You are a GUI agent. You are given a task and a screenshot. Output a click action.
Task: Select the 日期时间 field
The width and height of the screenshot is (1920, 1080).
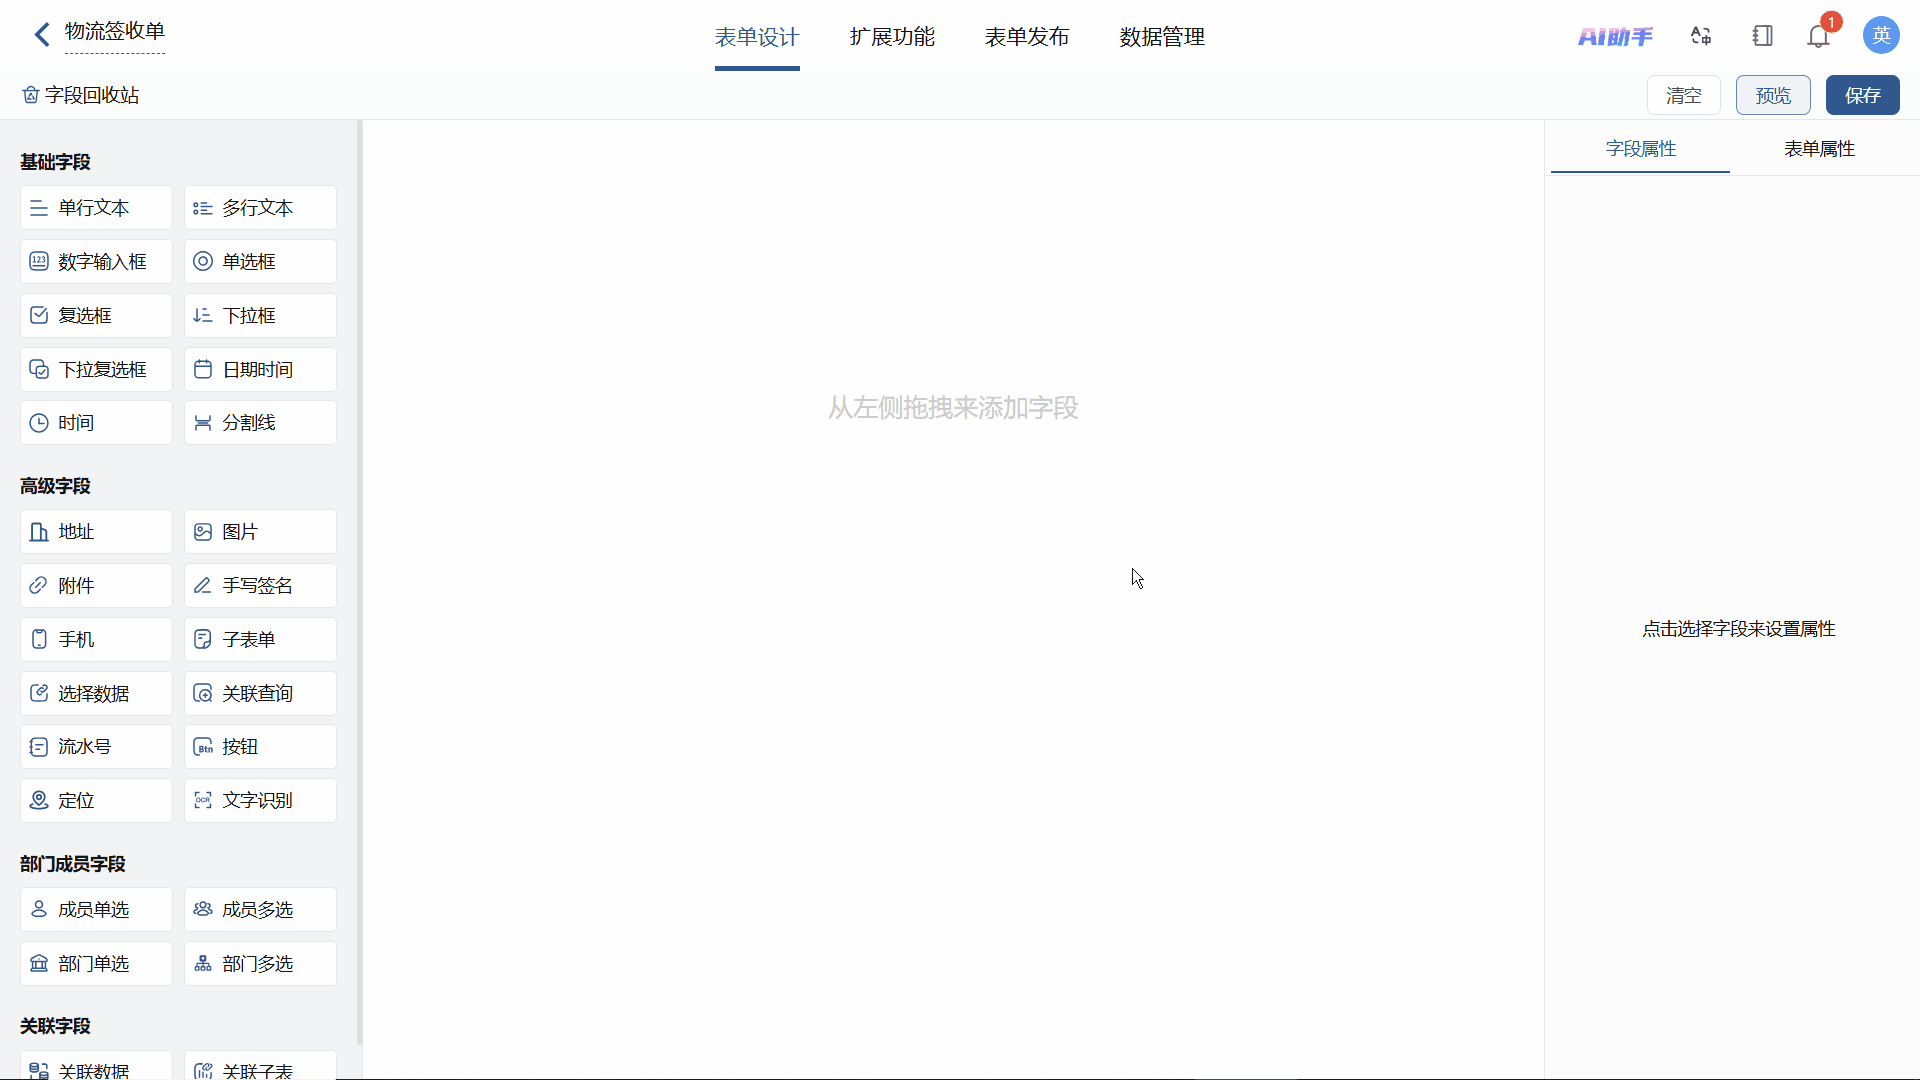pyautogui.click(x=260, y=370)
